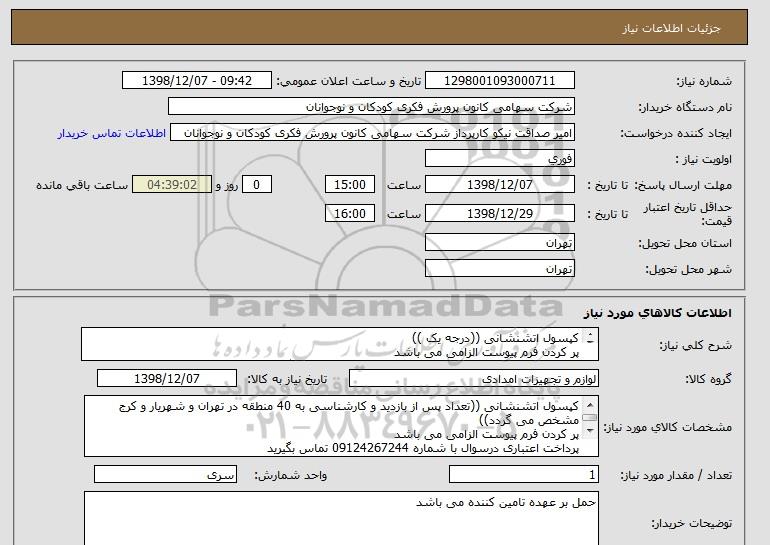Screen dimensions: 770x545
Task: Click the text ساعت باقی مانده
Action: [x=82, y=185]
